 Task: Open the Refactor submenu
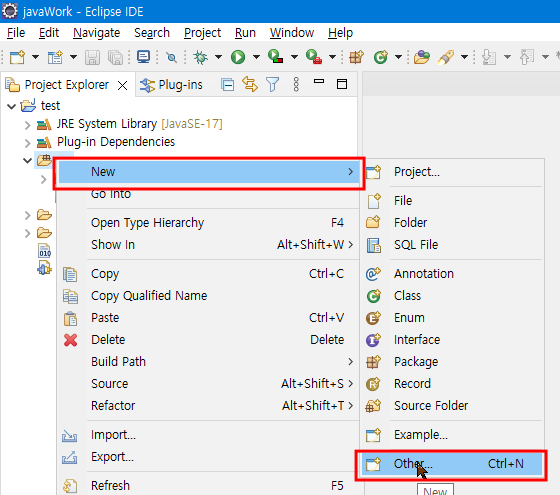[x=209, y=406]
